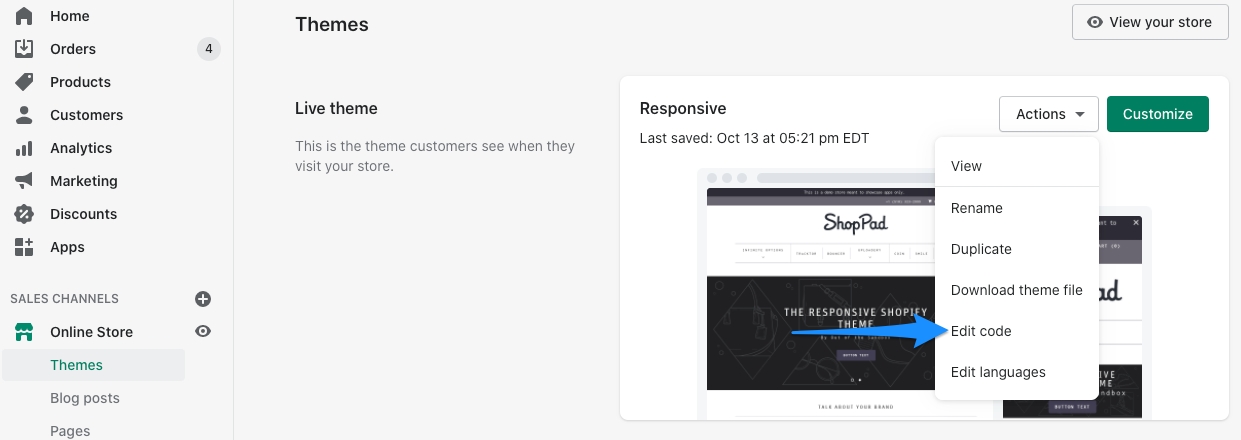
Task: Click the View your store button
Action: [x=1150, y=22]
